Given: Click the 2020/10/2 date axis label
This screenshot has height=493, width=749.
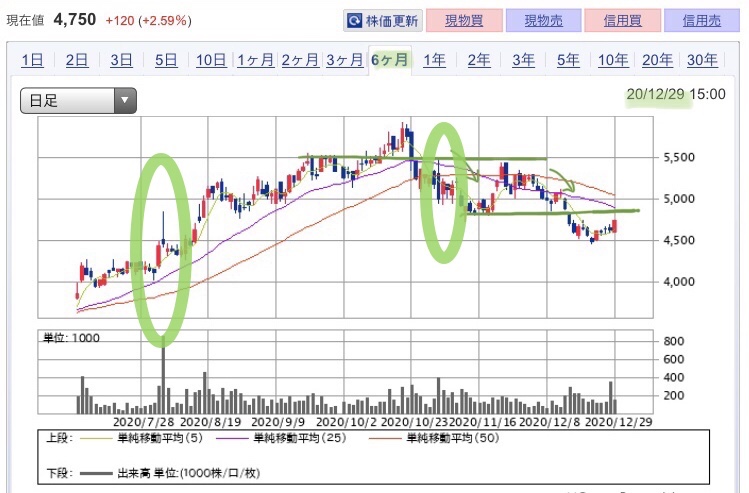Looking at the screenshot, I should (x=346, y=422).
